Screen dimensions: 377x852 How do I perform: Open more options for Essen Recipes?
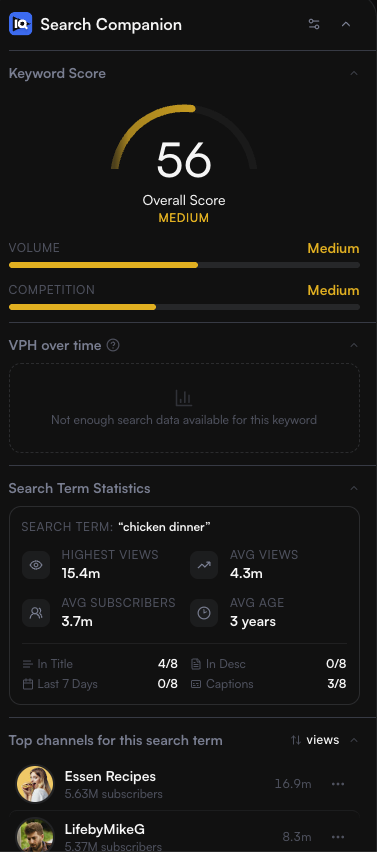338,784
